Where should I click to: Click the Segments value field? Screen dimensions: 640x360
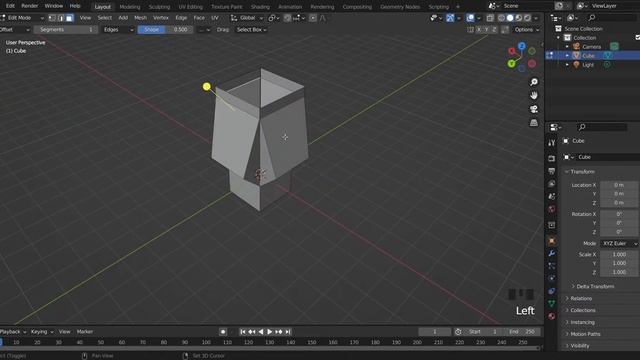pyautogui.click(x=65, y=30)
